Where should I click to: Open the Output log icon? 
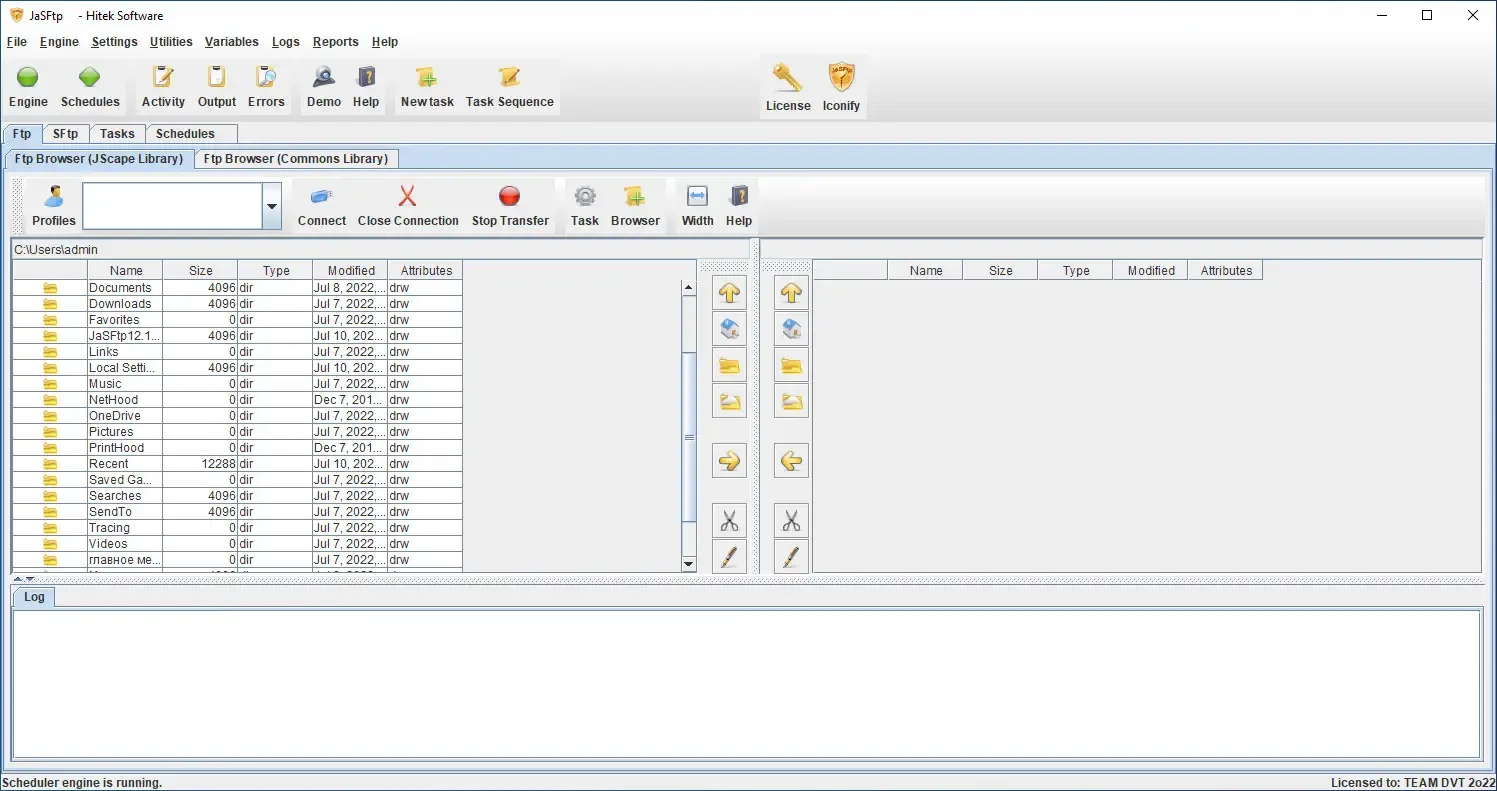[x=216, y=77]
